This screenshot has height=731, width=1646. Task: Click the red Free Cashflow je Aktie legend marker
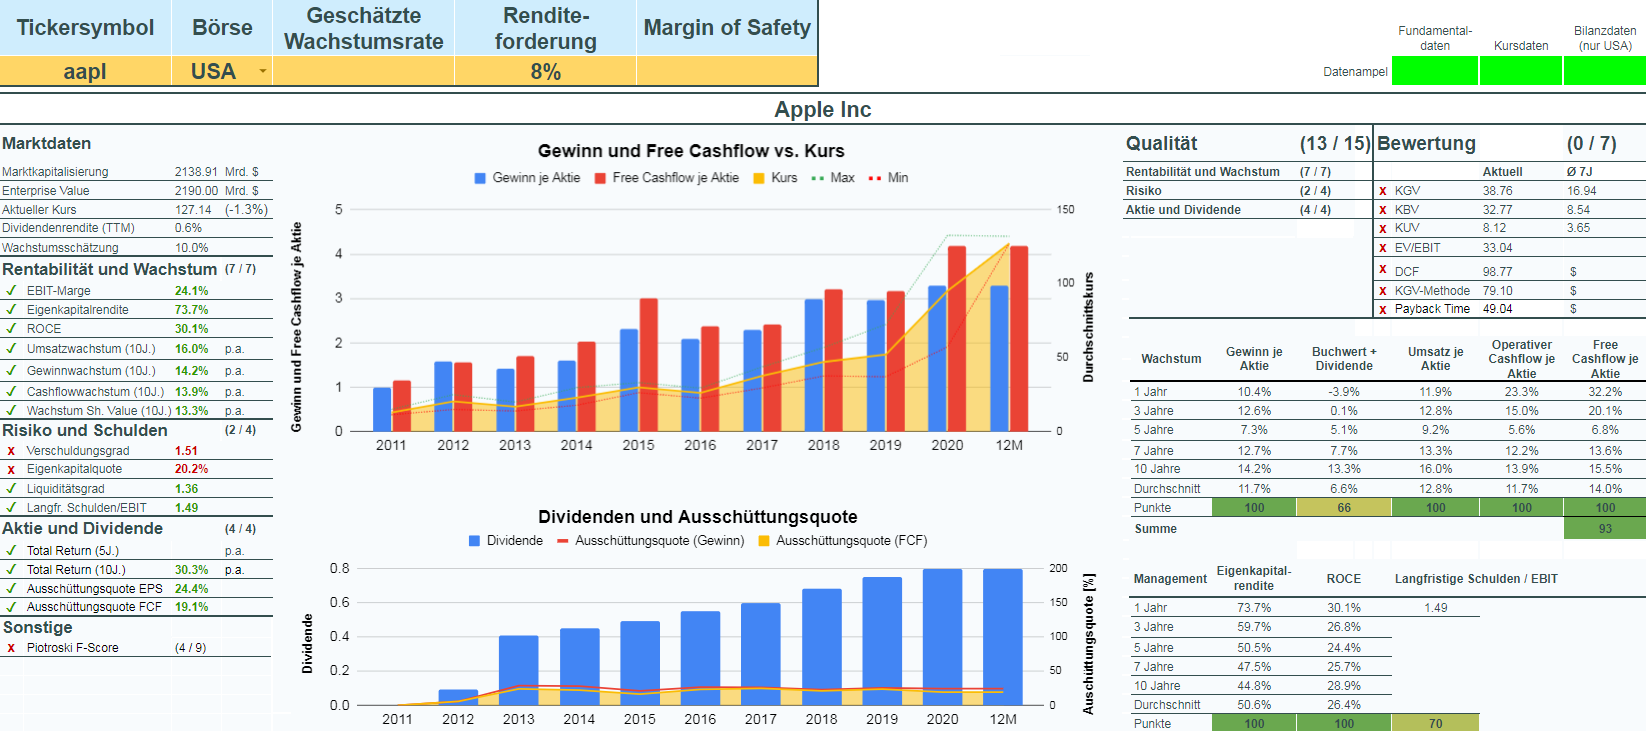pyautogui.click(x=601, y=178)
